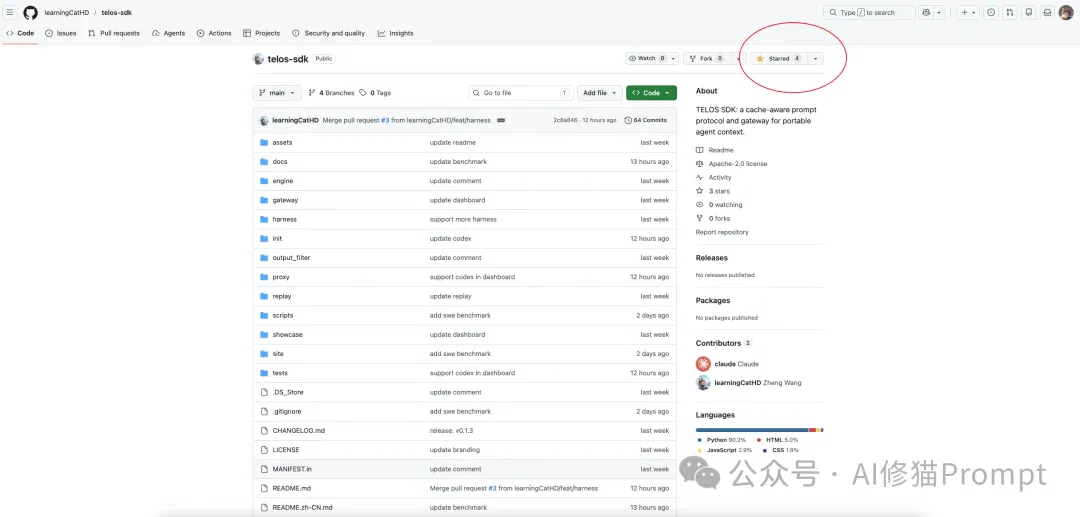Open your pull requests header icon
The height and width of the screenshot is (517, 1080).
(1010, 12)
